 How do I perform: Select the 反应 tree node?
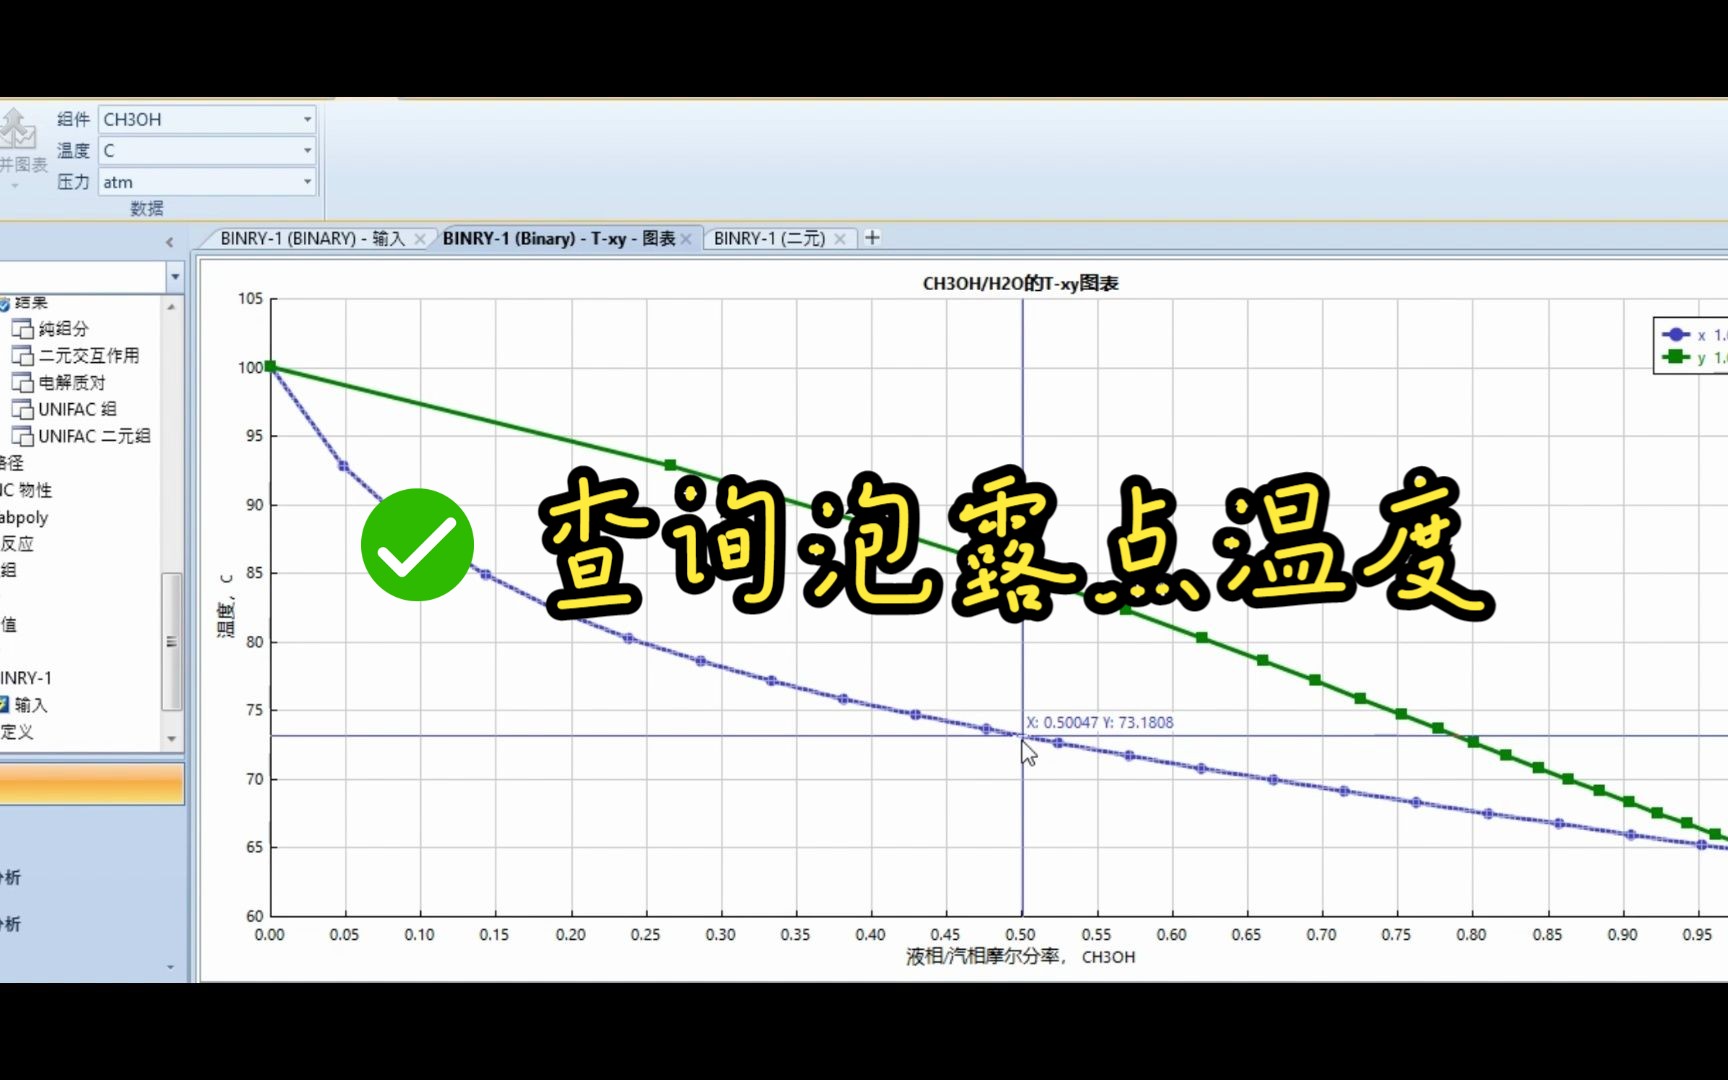point(17,543)
